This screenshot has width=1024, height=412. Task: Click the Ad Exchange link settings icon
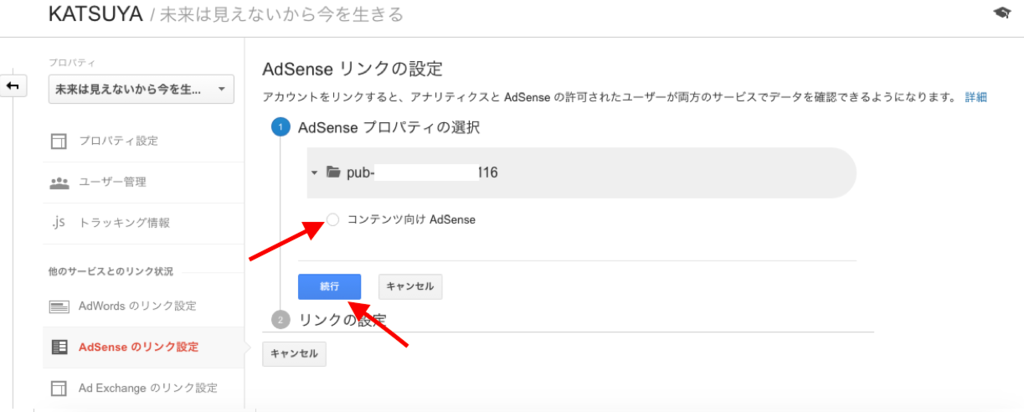pyautogui.click(x=59, y=388)
